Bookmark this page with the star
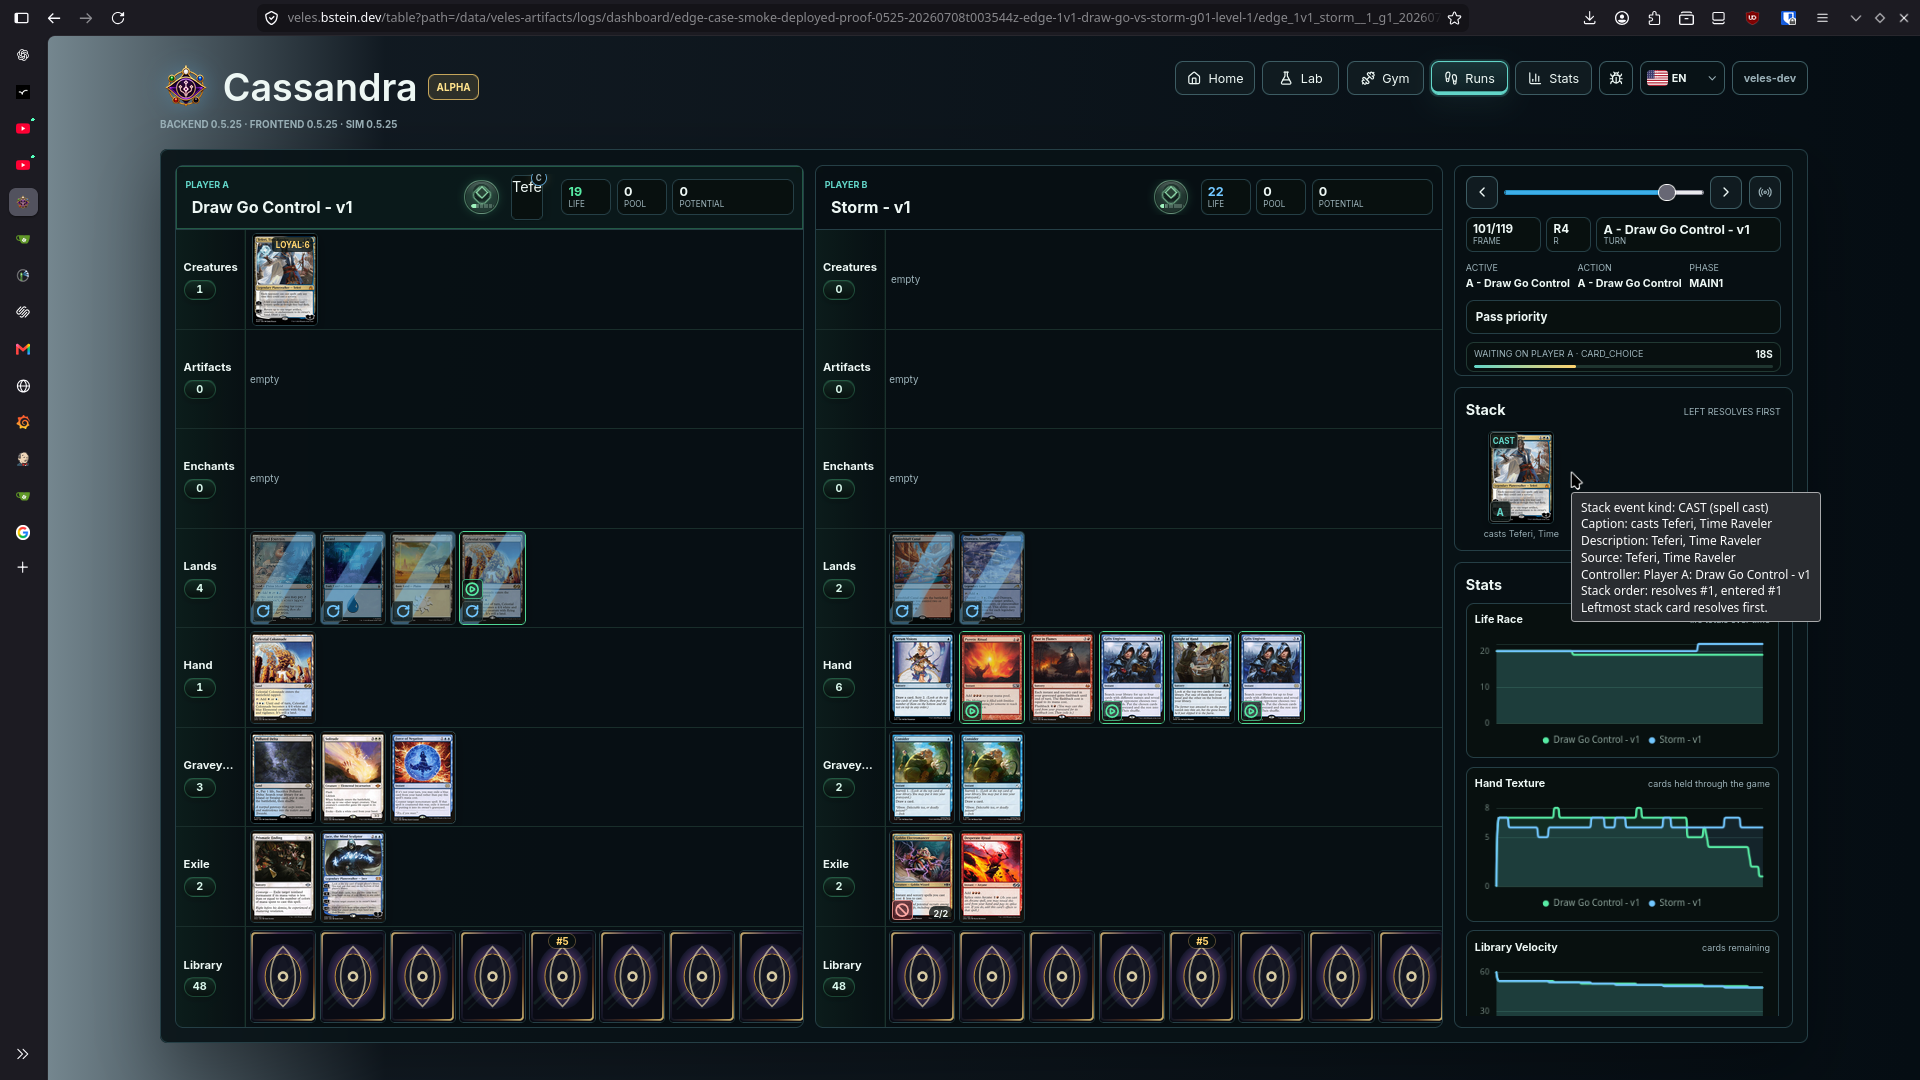Screen dimensions: 1920x1080 point(1455,18)
